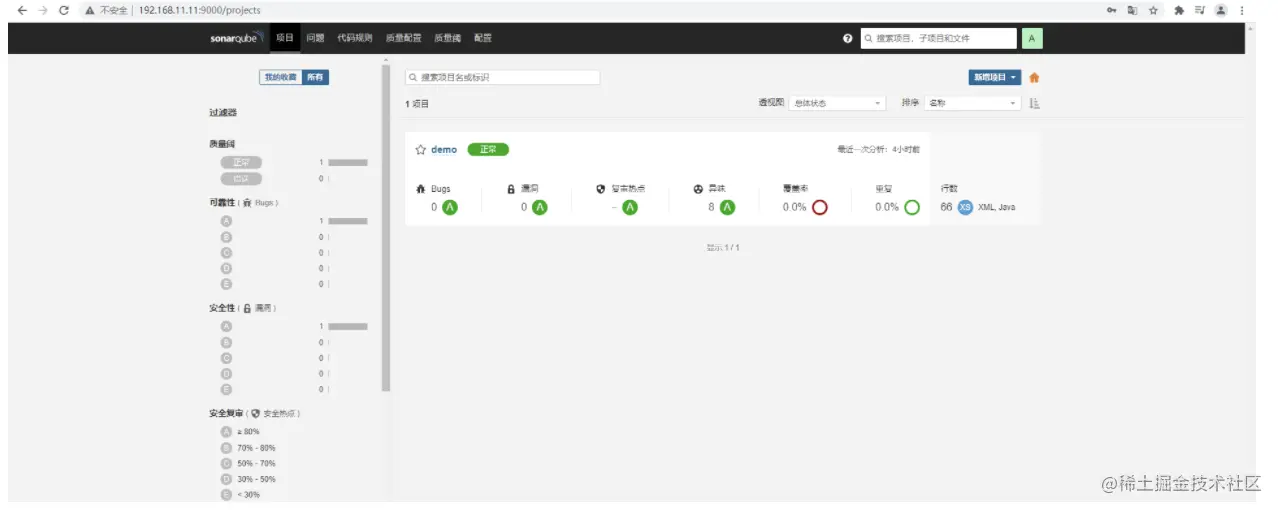Screen dimensions: 1278x510
Task: Click the '最近一次分析: 4小时前' text
Action: (879, 150)
